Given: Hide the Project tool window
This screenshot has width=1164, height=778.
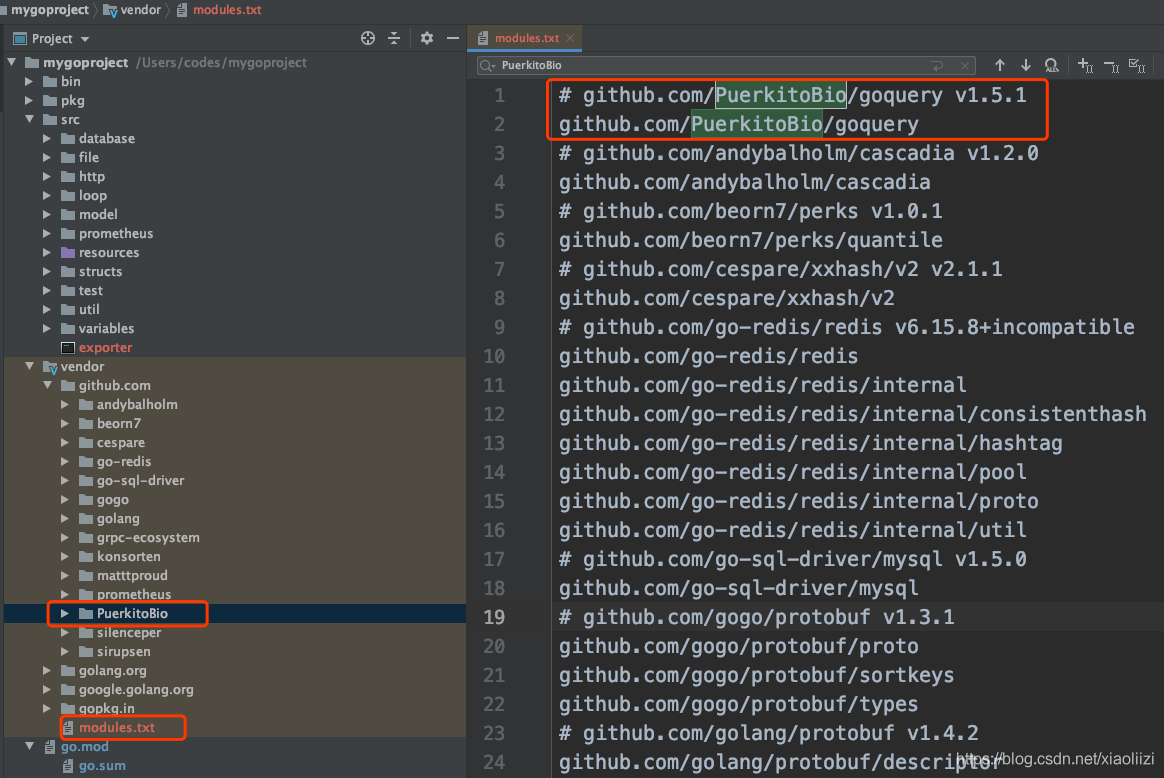Looking at the screenshot, I should tap(452, 38).
